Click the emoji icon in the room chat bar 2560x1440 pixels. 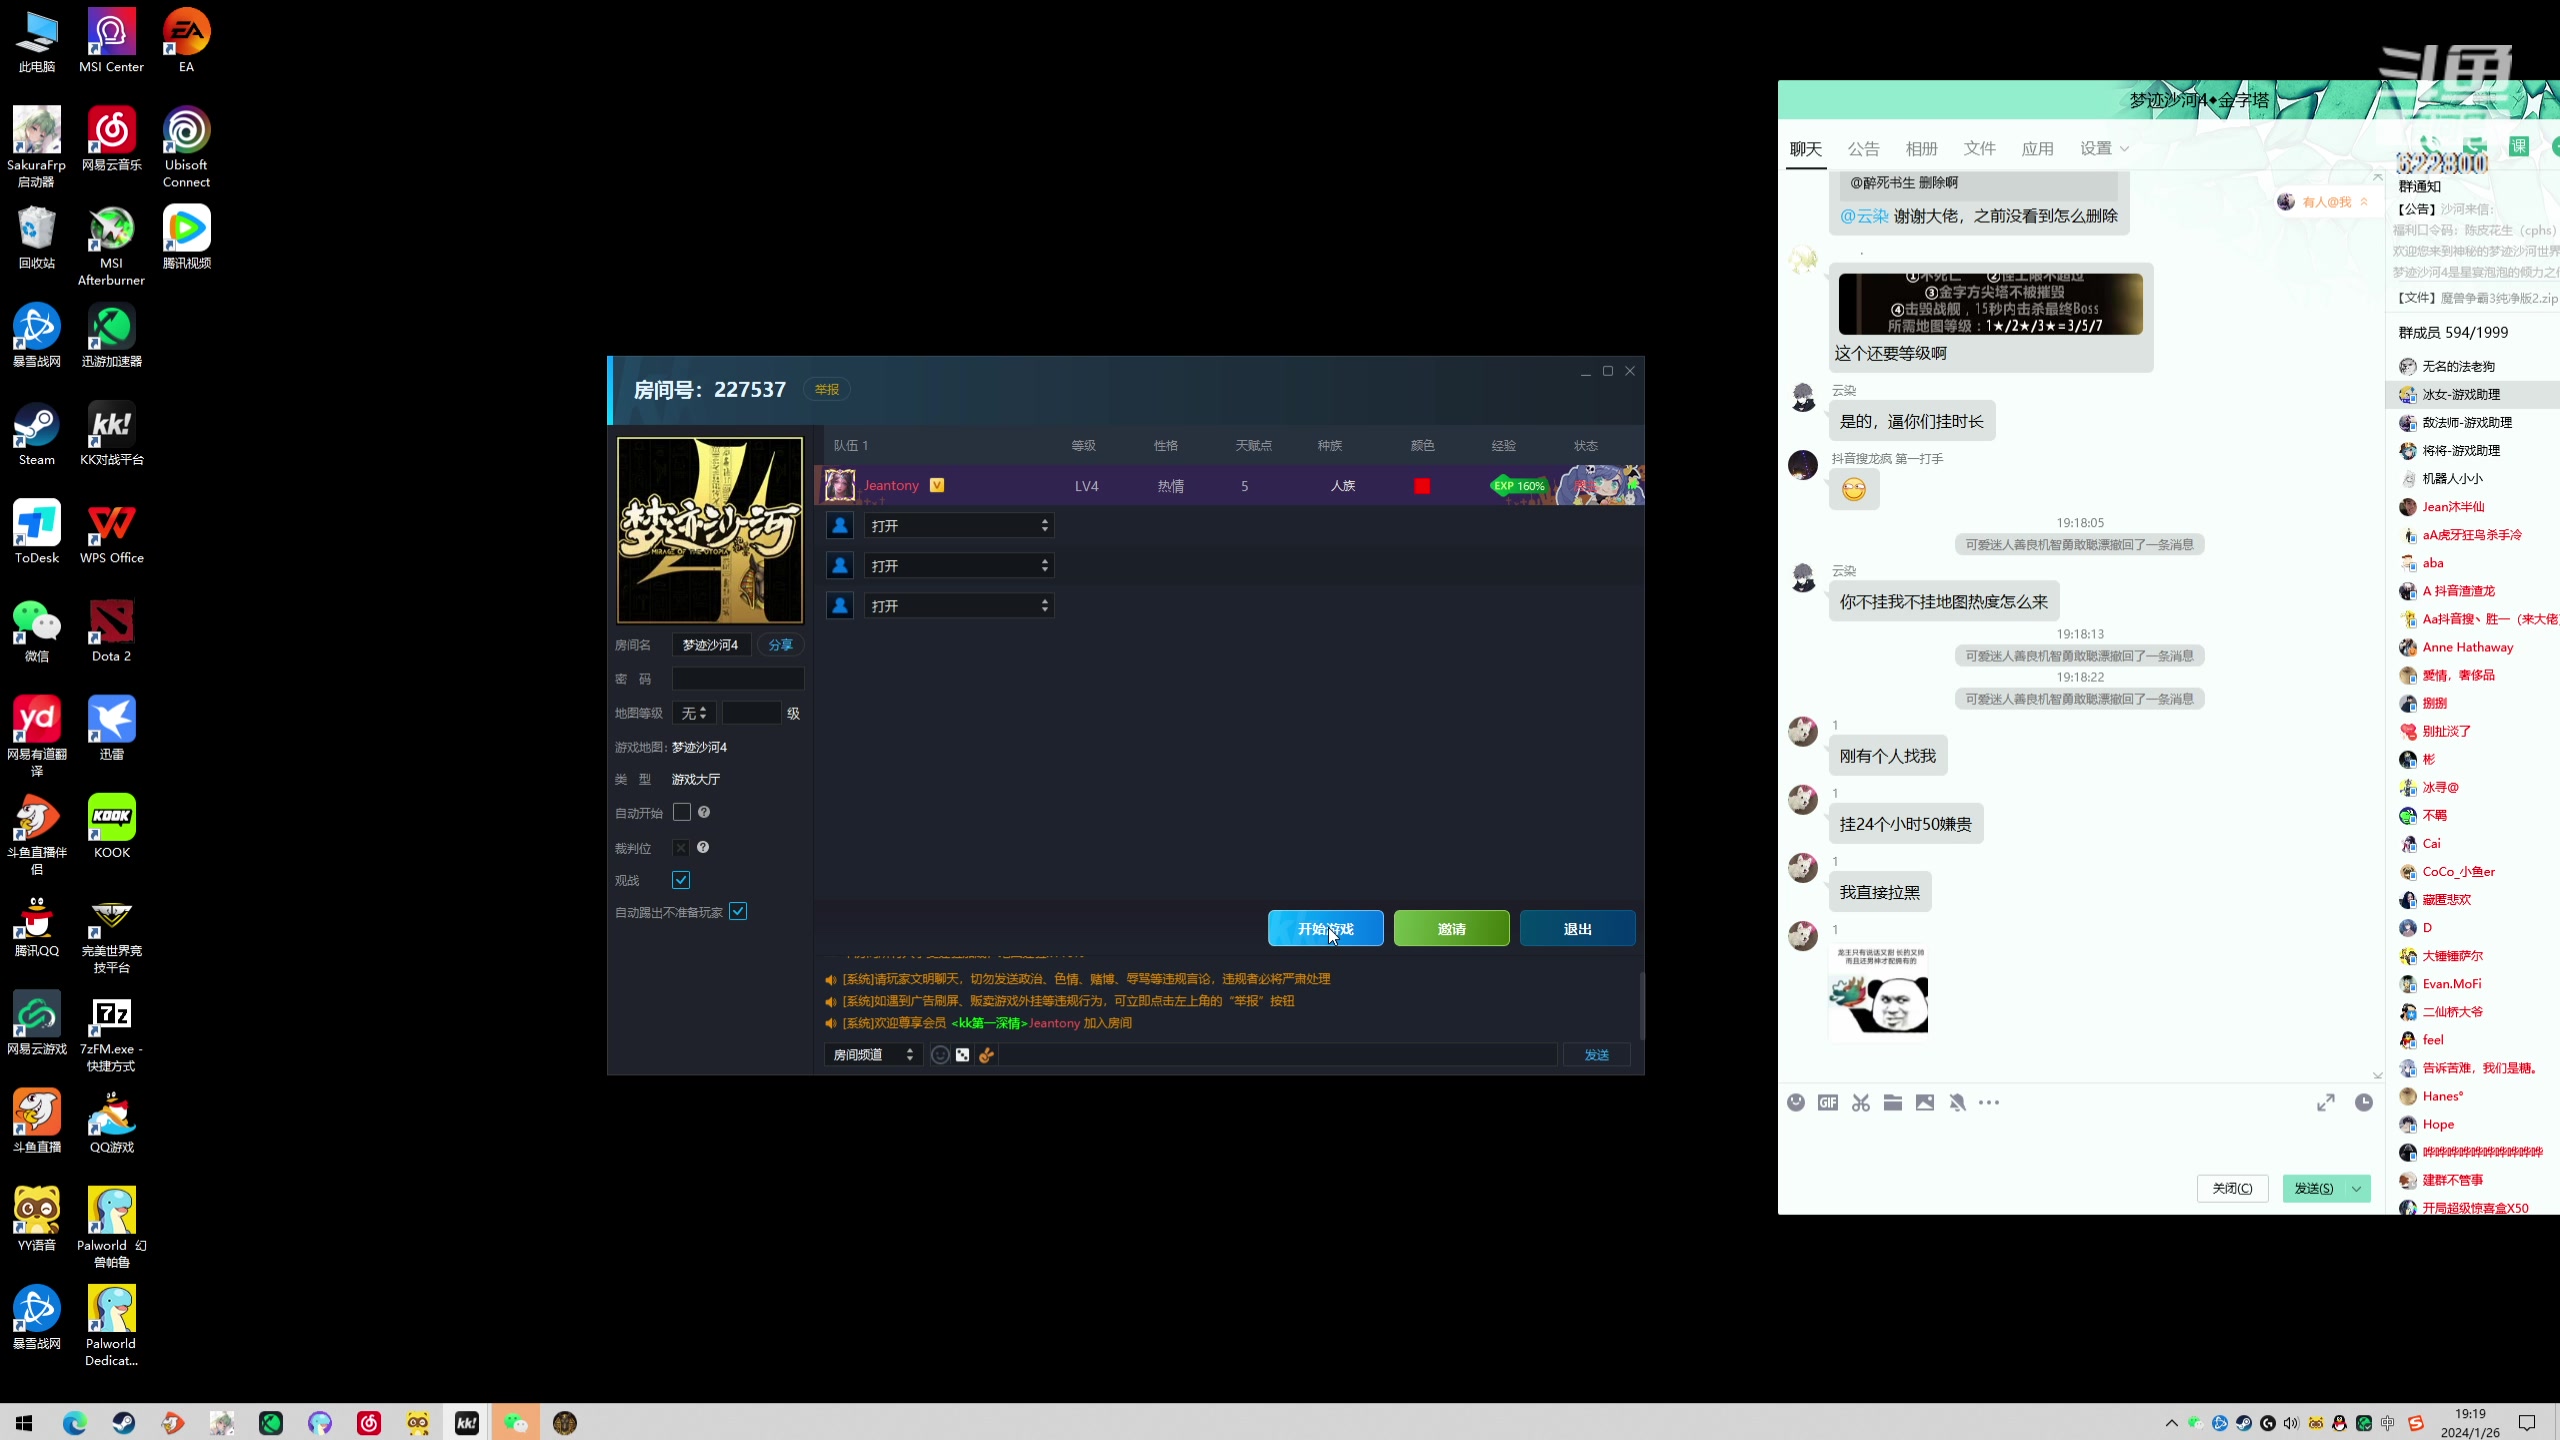pyautogui.click(x=940, y=1055)
